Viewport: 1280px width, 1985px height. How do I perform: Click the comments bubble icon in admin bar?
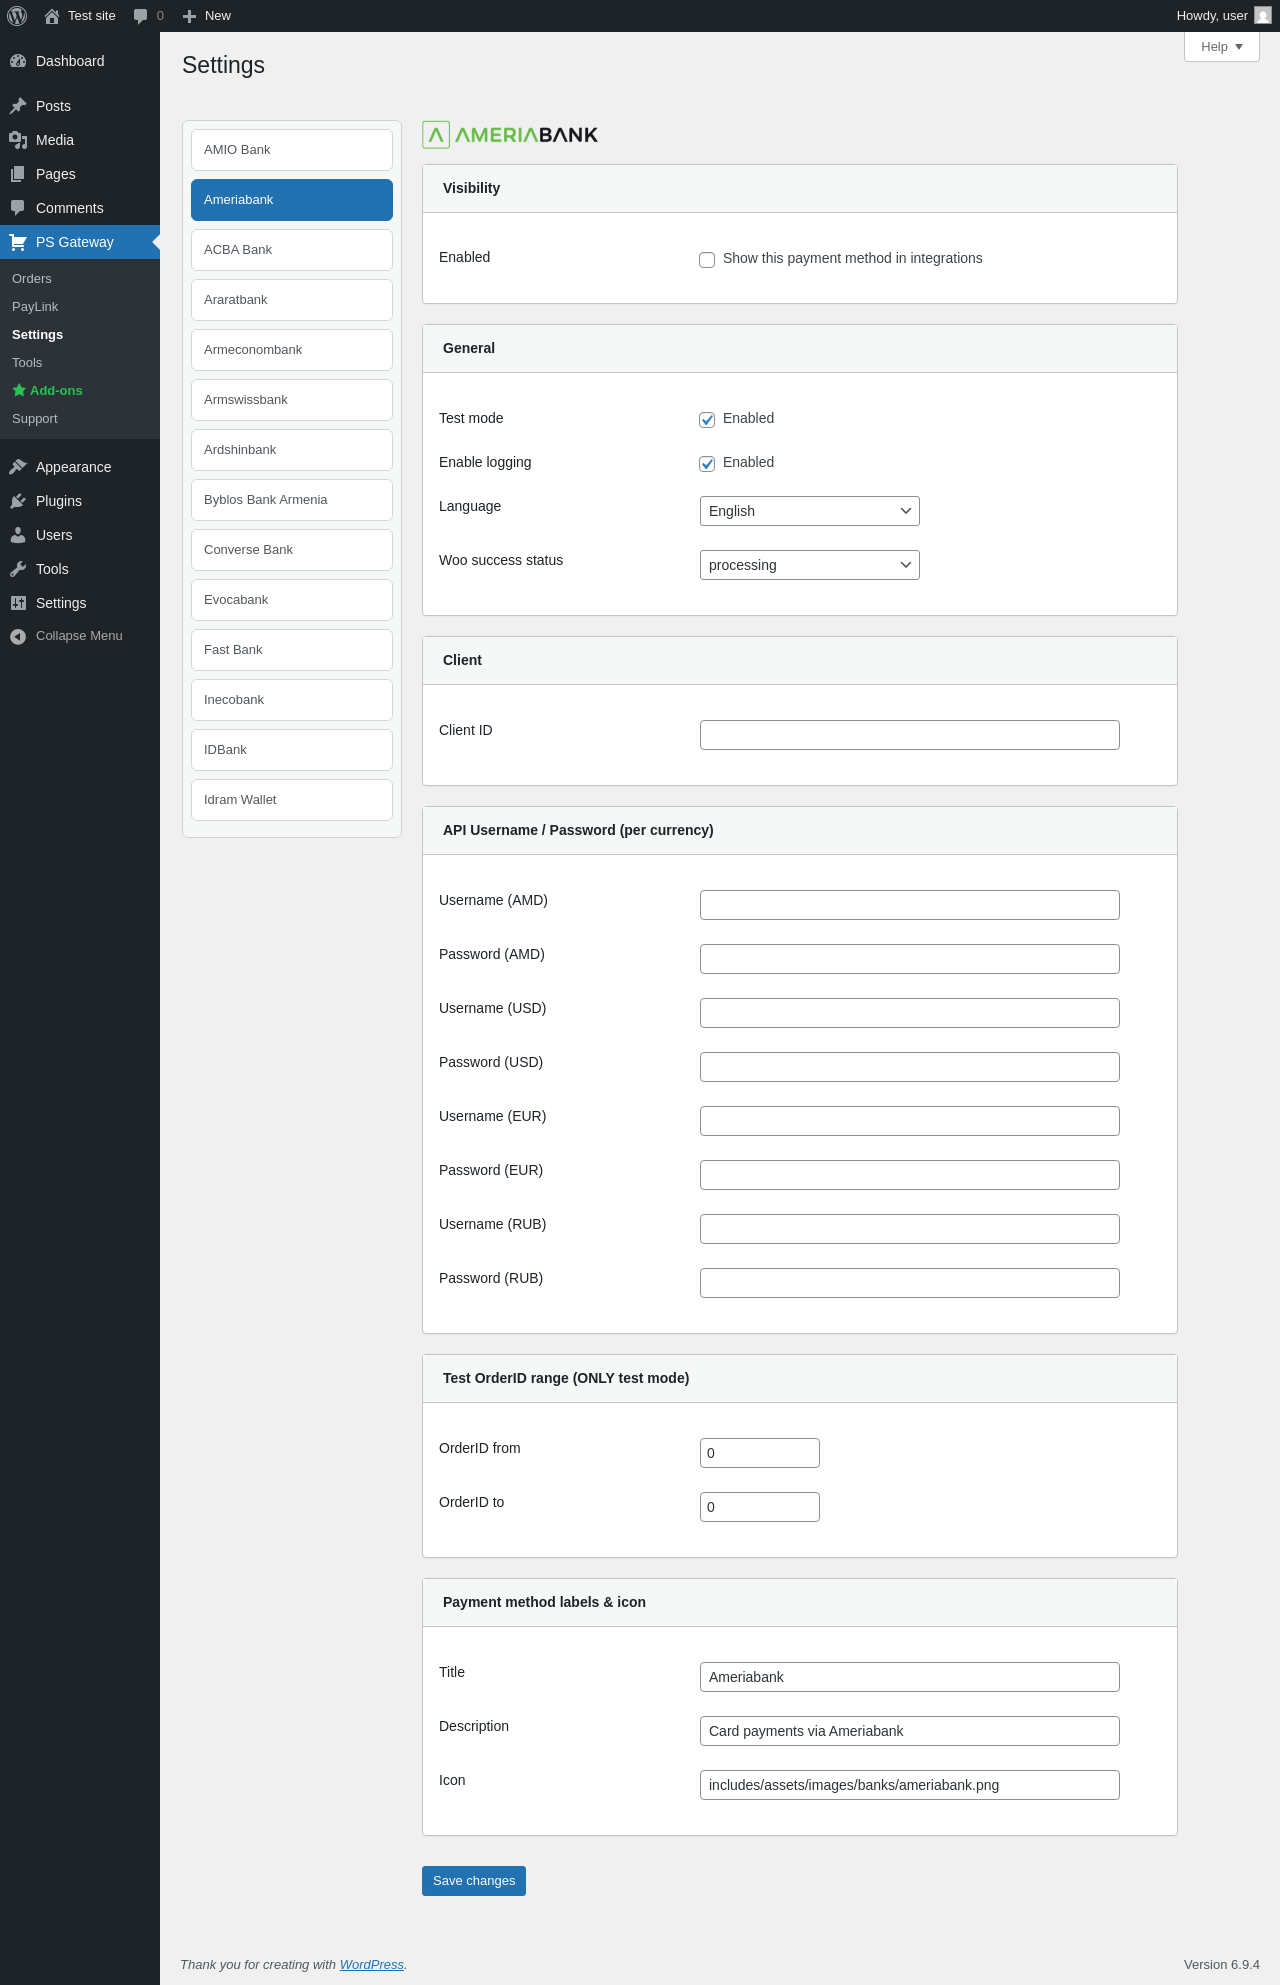pos(141,16)
